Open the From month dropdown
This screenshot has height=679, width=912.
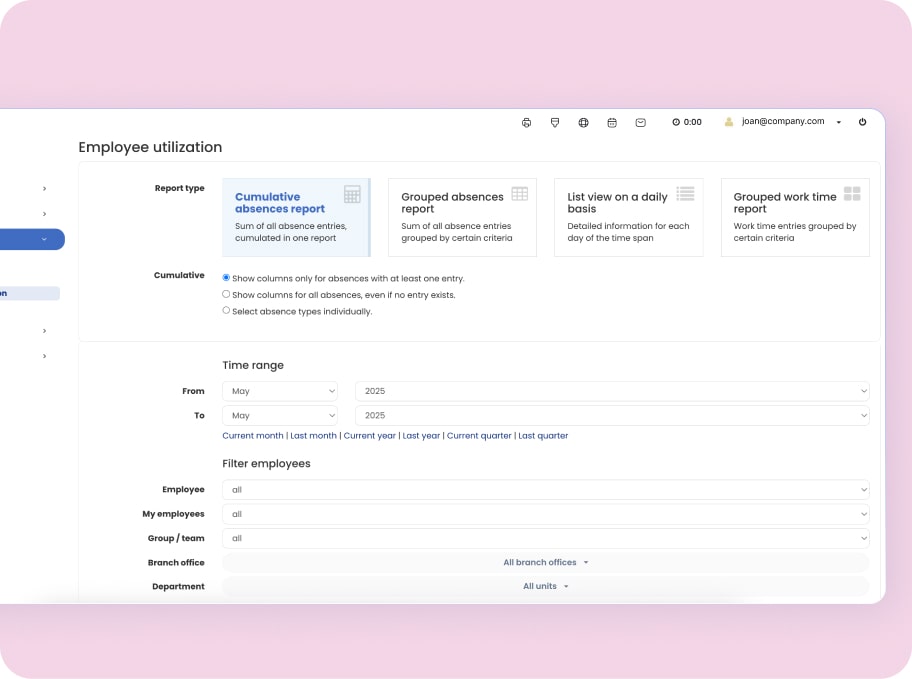point(280,391)
